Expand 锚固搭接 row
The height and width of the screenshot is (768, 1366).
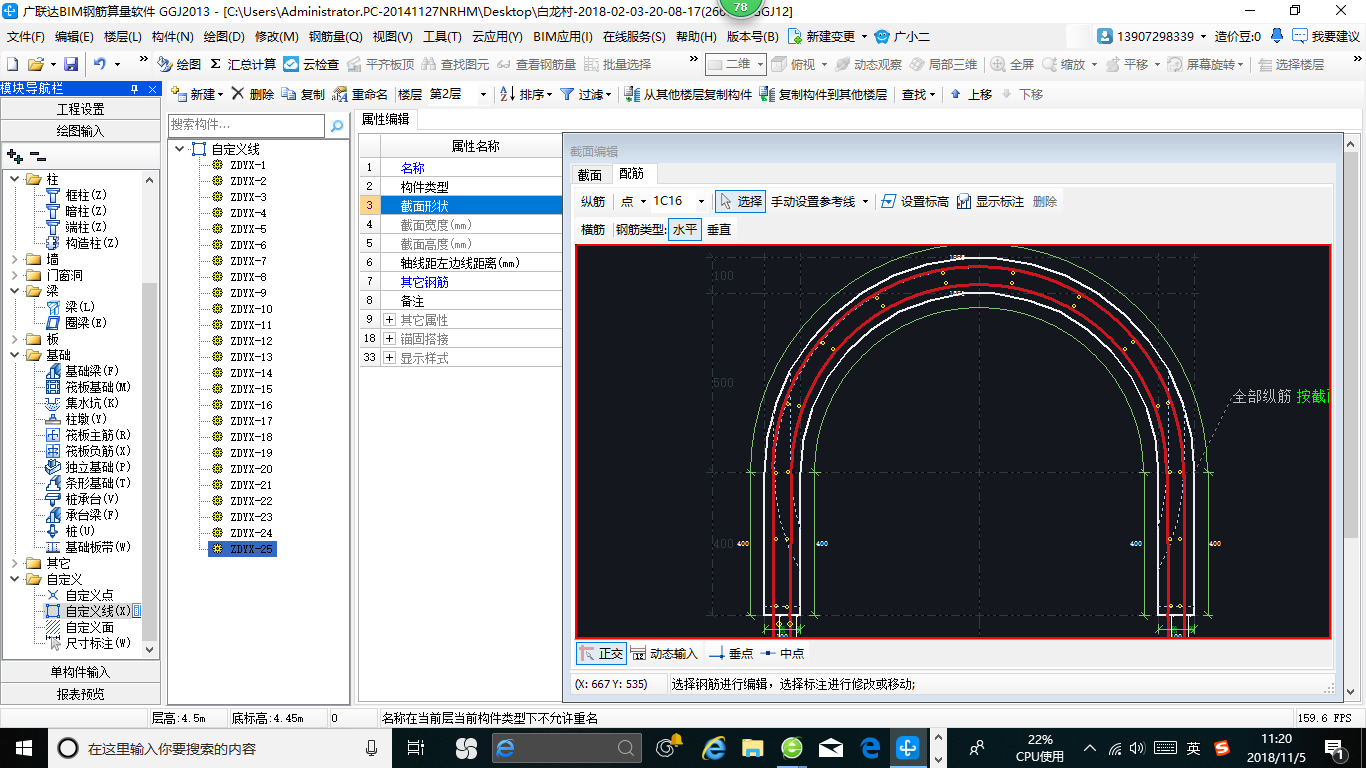(x=390, y=339)
